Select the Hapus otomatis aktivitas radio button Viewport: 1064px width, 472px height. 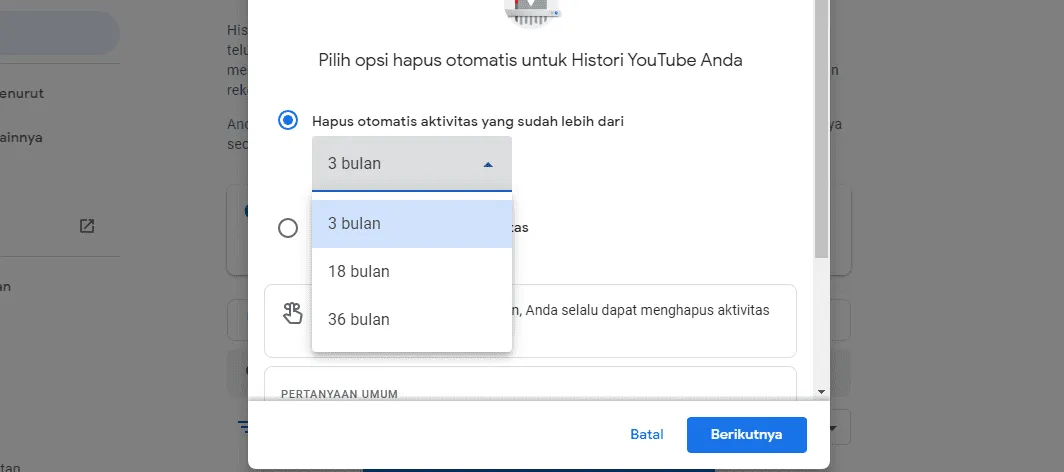[x=288, y=121]
